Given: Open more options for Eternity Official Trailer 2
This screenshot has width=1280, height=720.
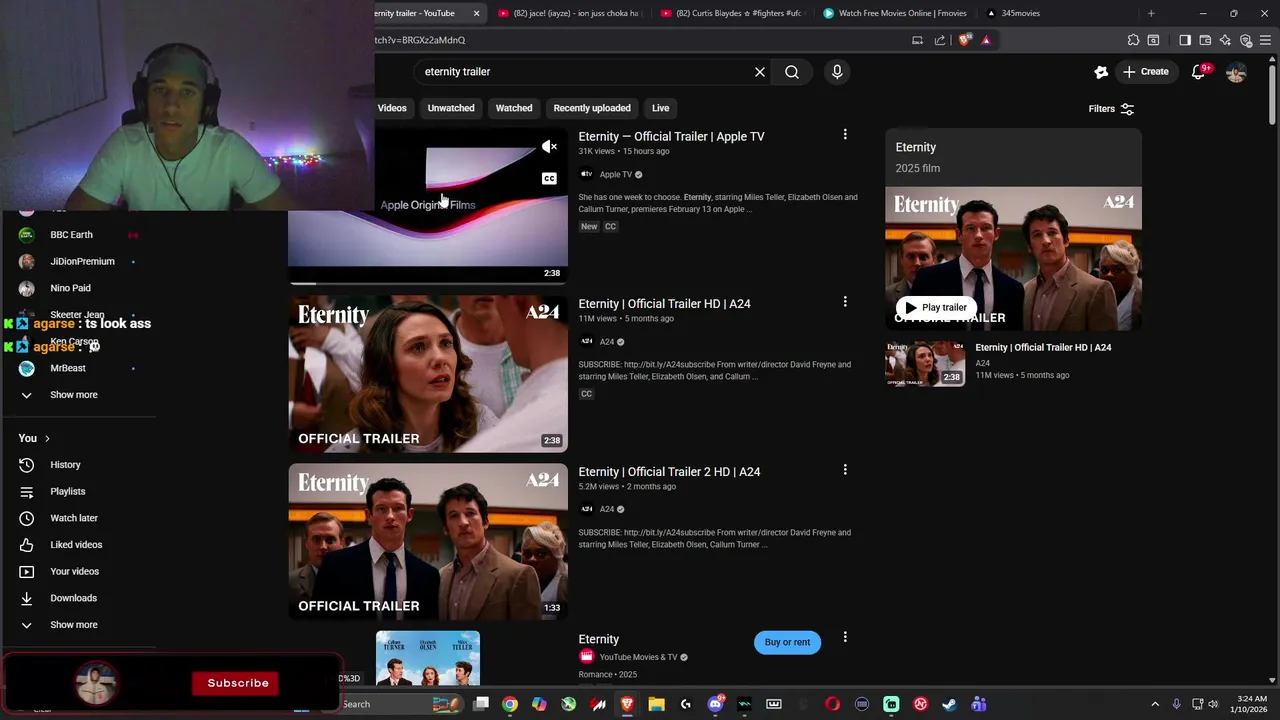Looking at the screenshot, I should point(845,469).
